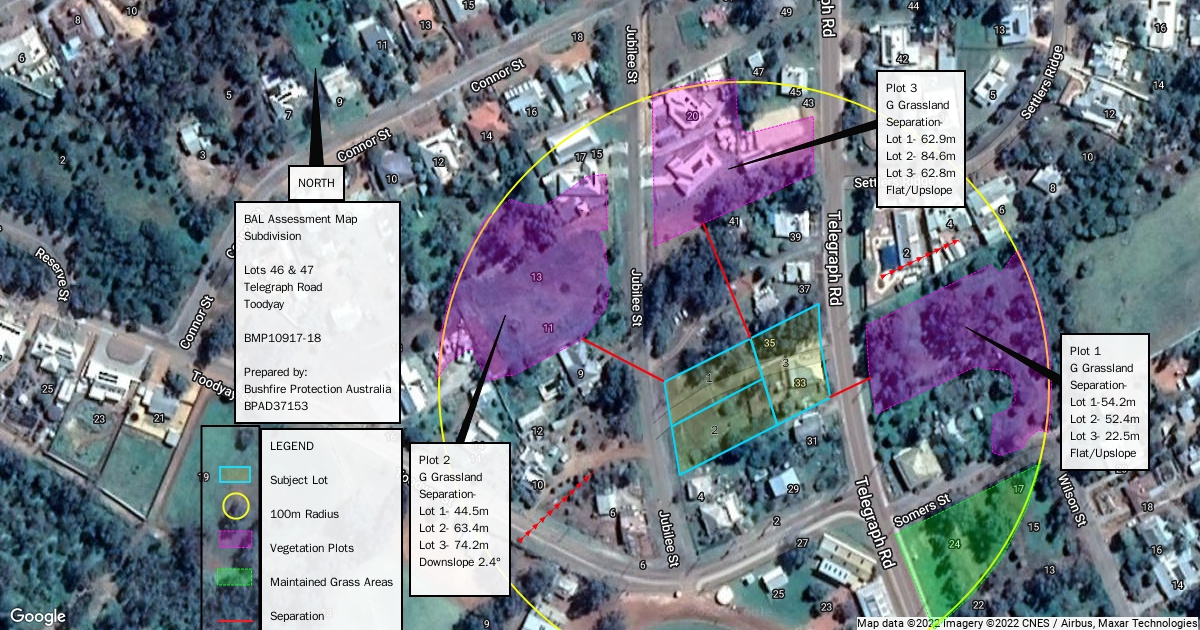
Task: Select the Lot 1 subject parcel
Action: 710,378
